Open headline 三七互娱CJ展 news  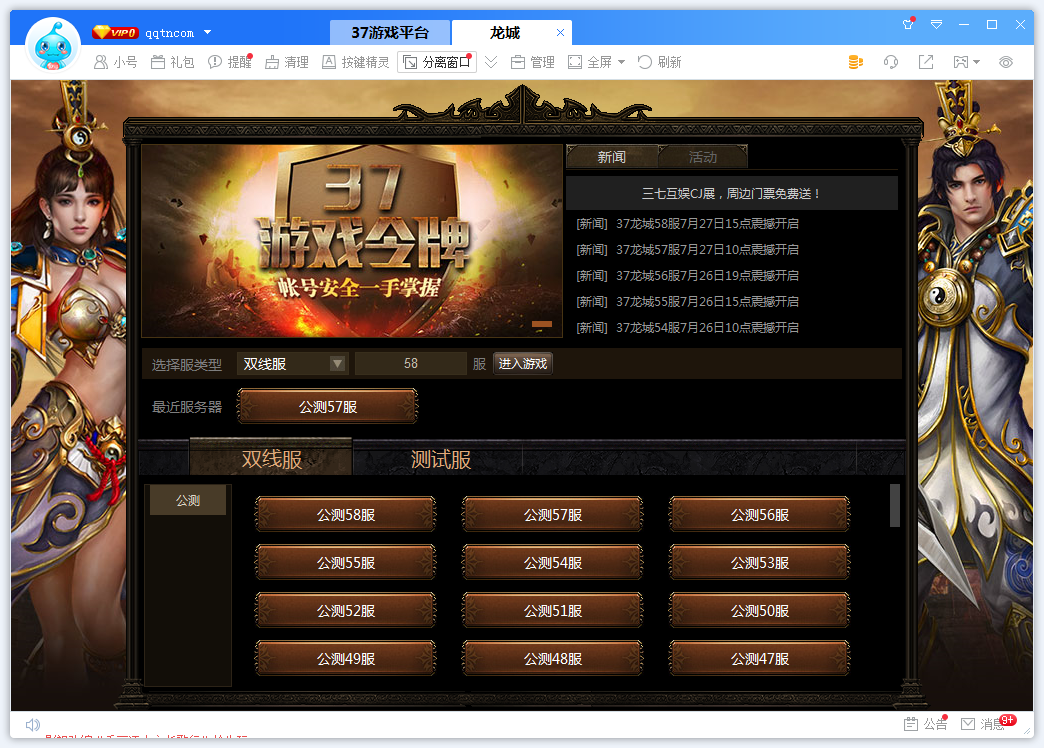(731, 193)
